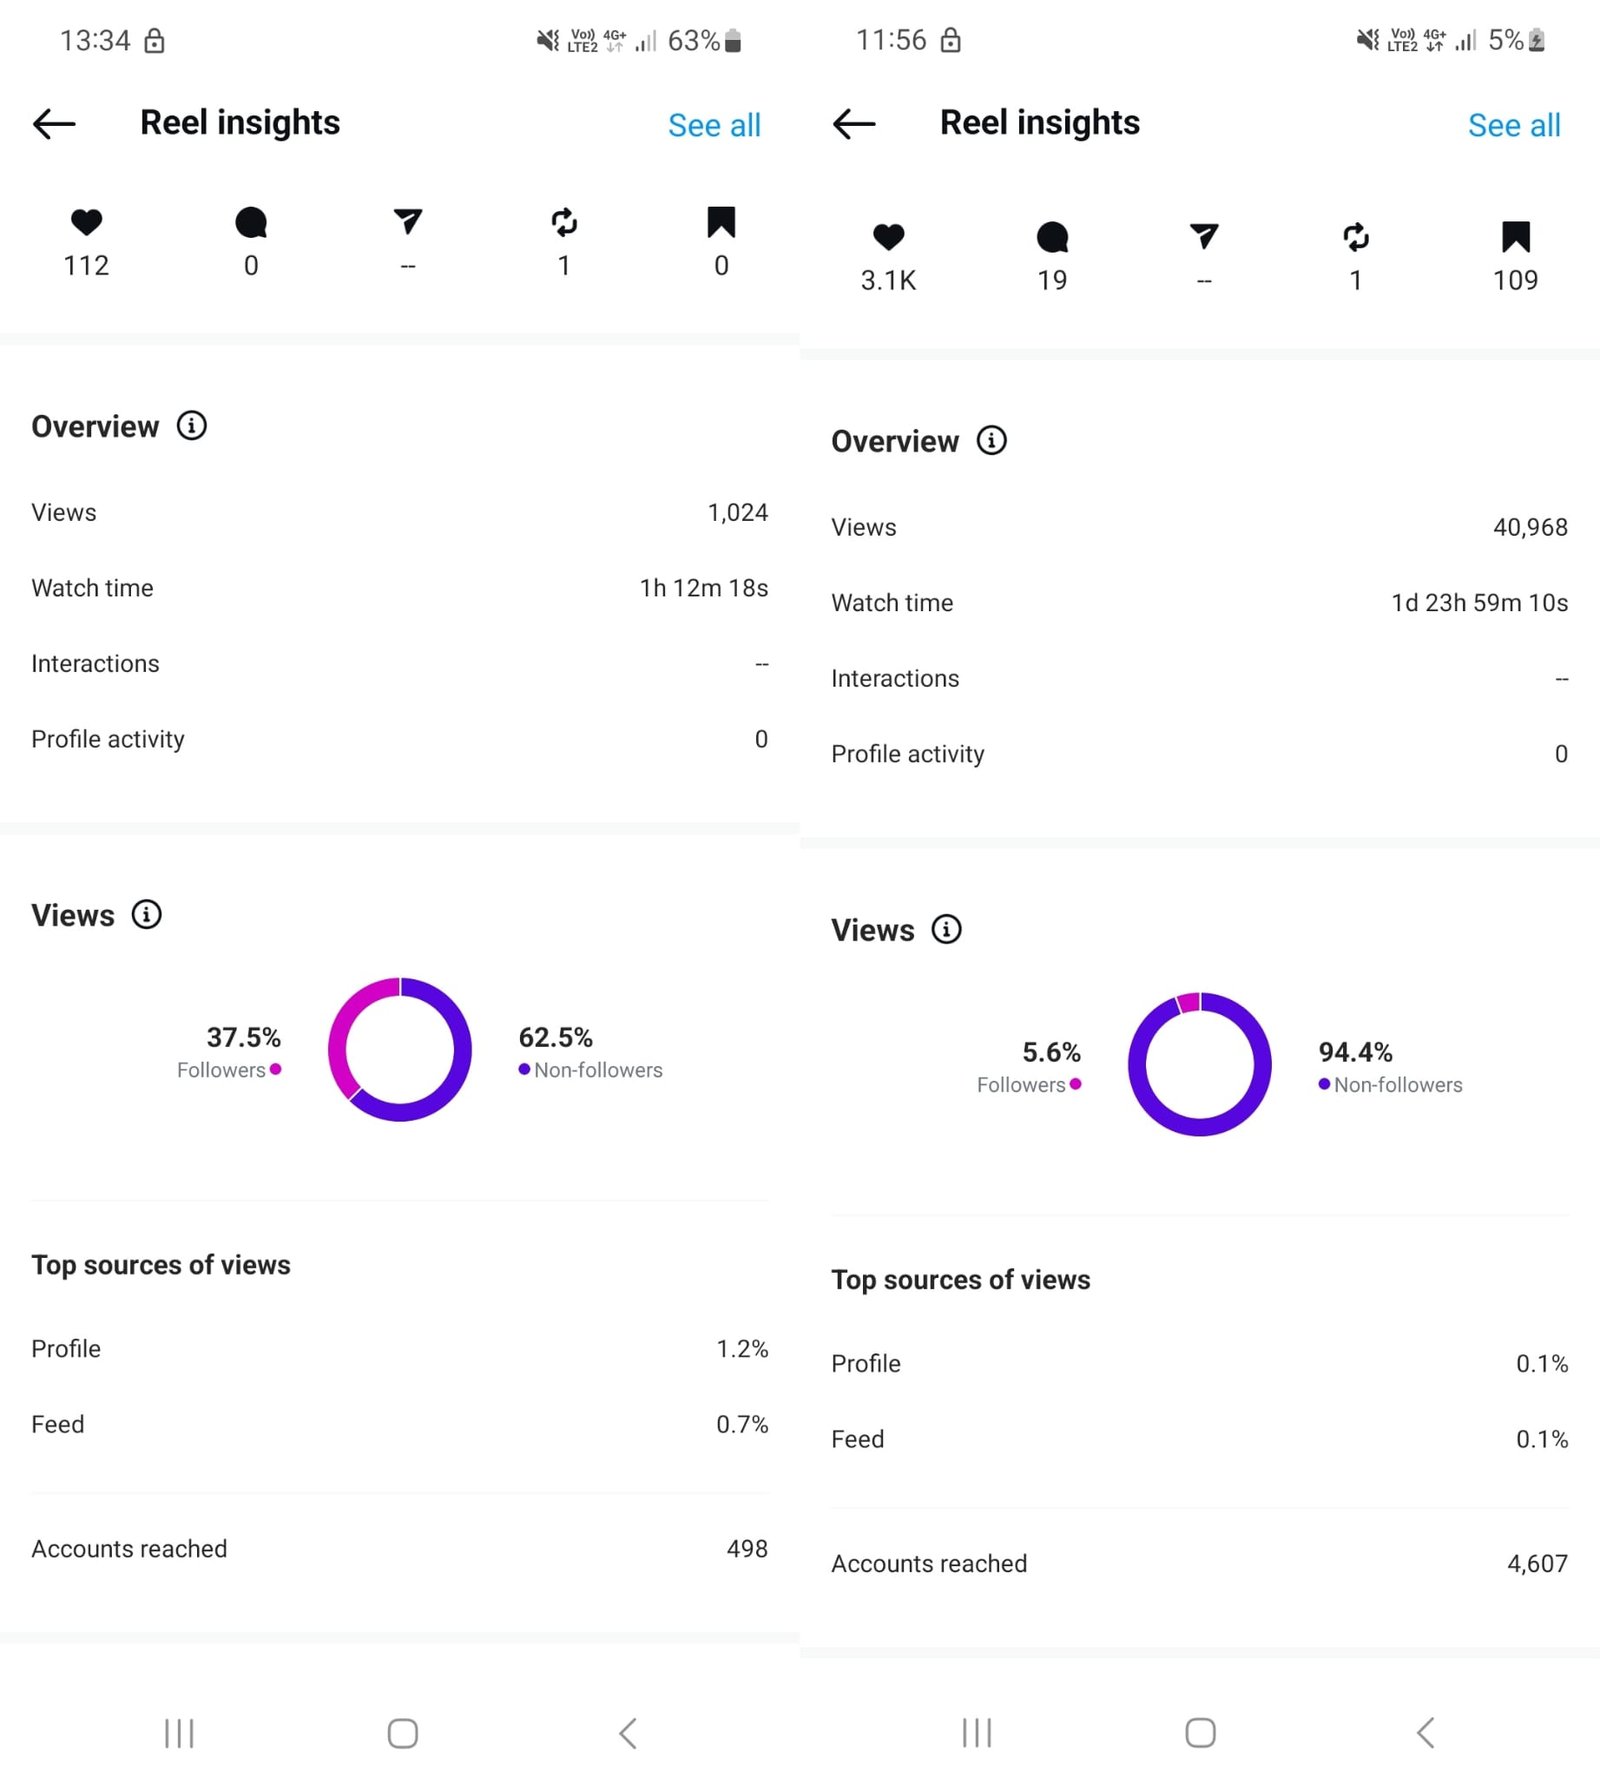Tap the bookmark icon showing 109 saves
This screenshot has width=1600, height=1778.
pyautogui.click(x=1515, y=237)
